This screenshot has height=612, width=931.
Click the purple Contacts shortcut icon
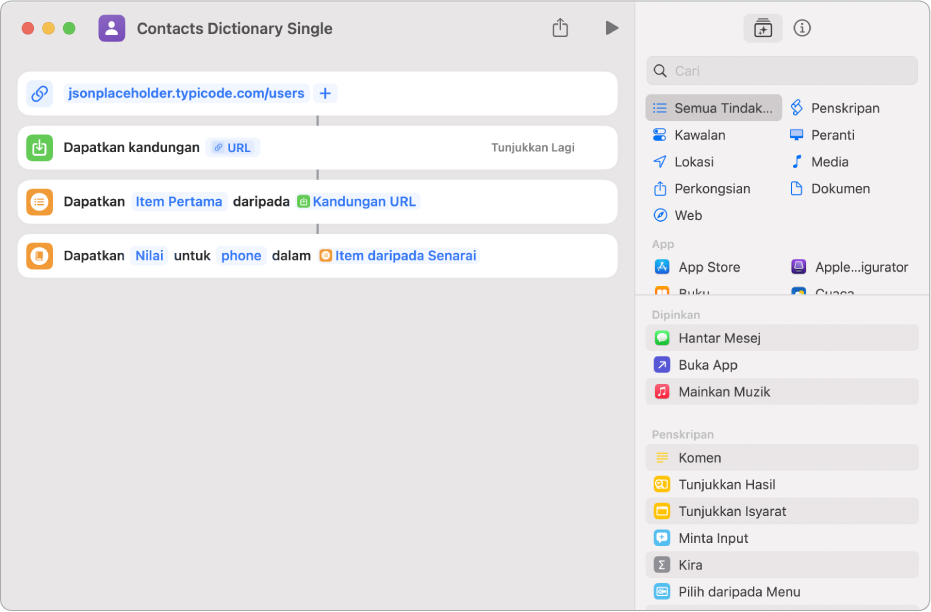pos(112,28)
